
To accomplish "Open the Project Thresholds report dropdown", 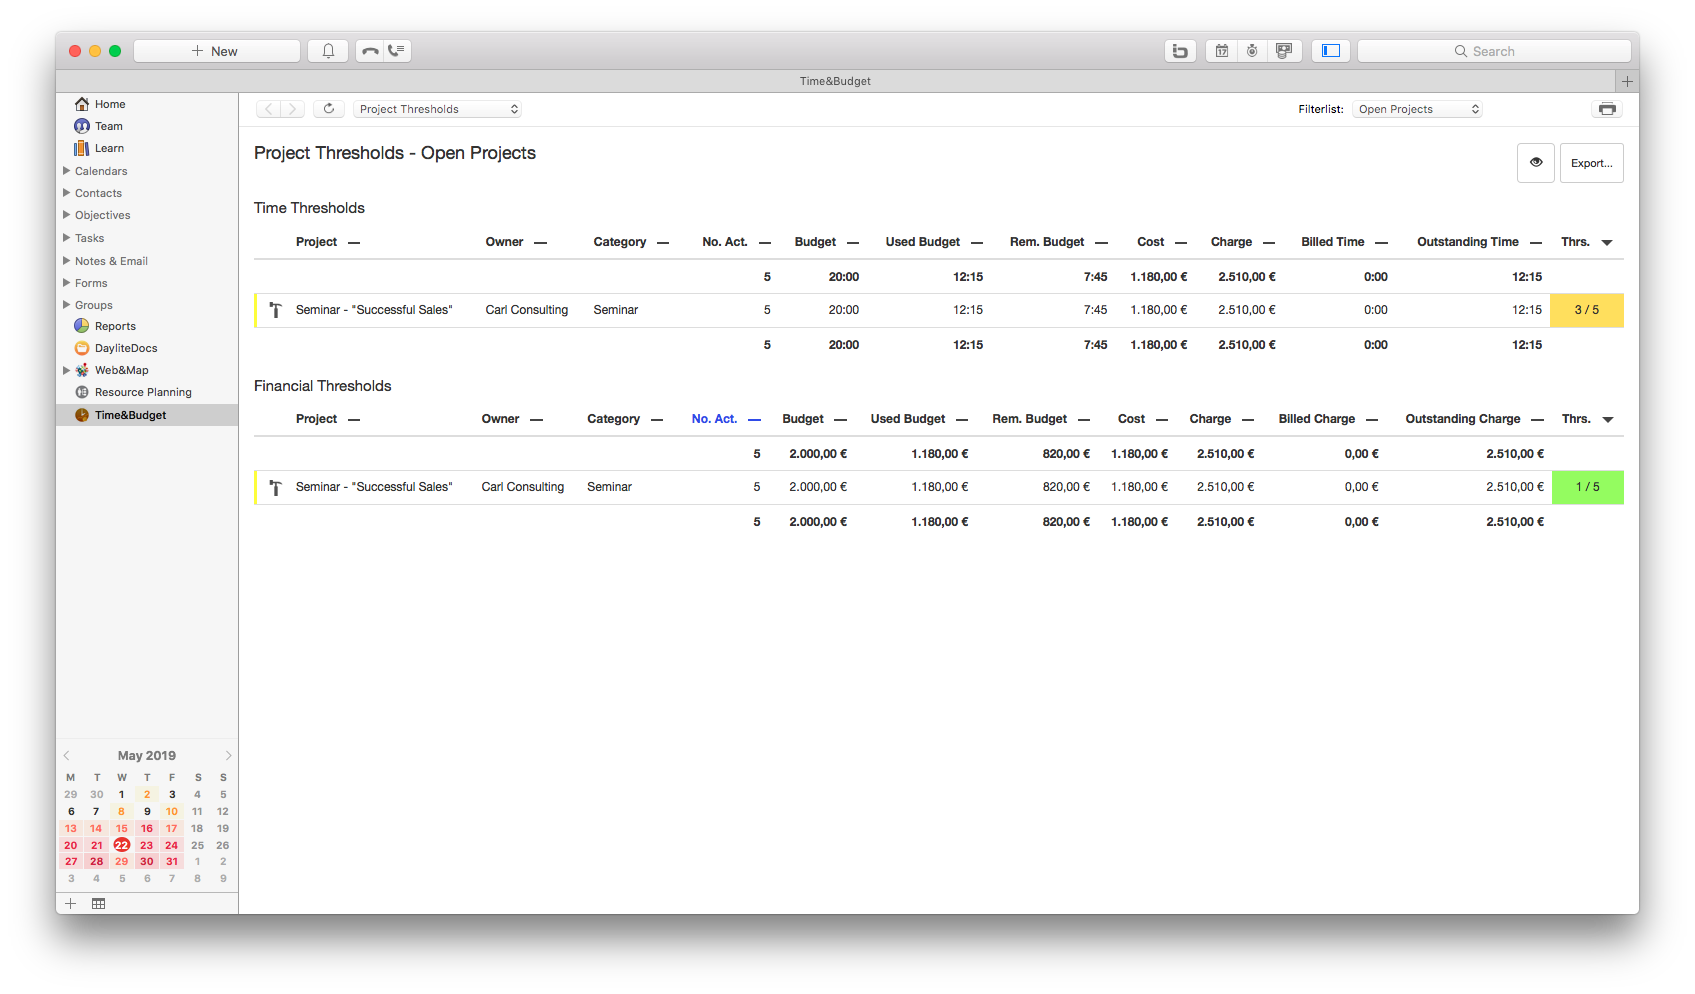I will pos(437,109).
